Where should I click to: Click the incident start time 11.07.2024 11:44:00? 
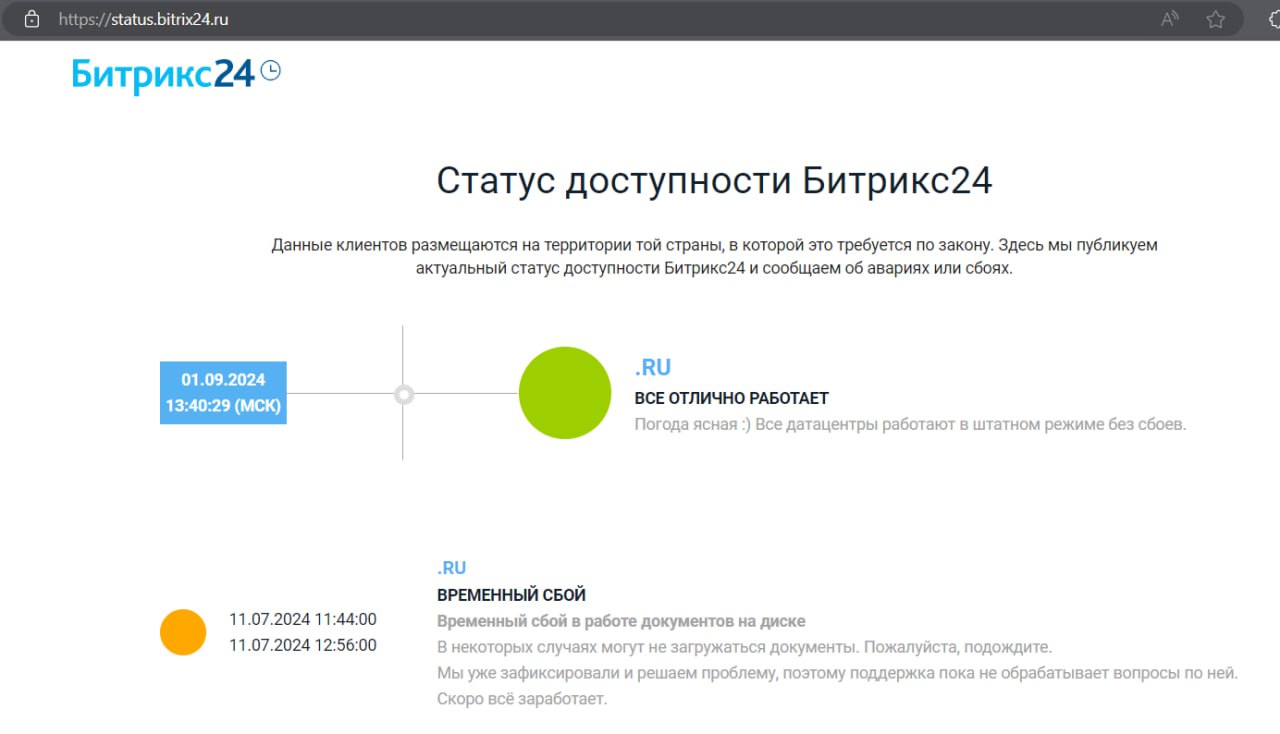pos(303,619)
